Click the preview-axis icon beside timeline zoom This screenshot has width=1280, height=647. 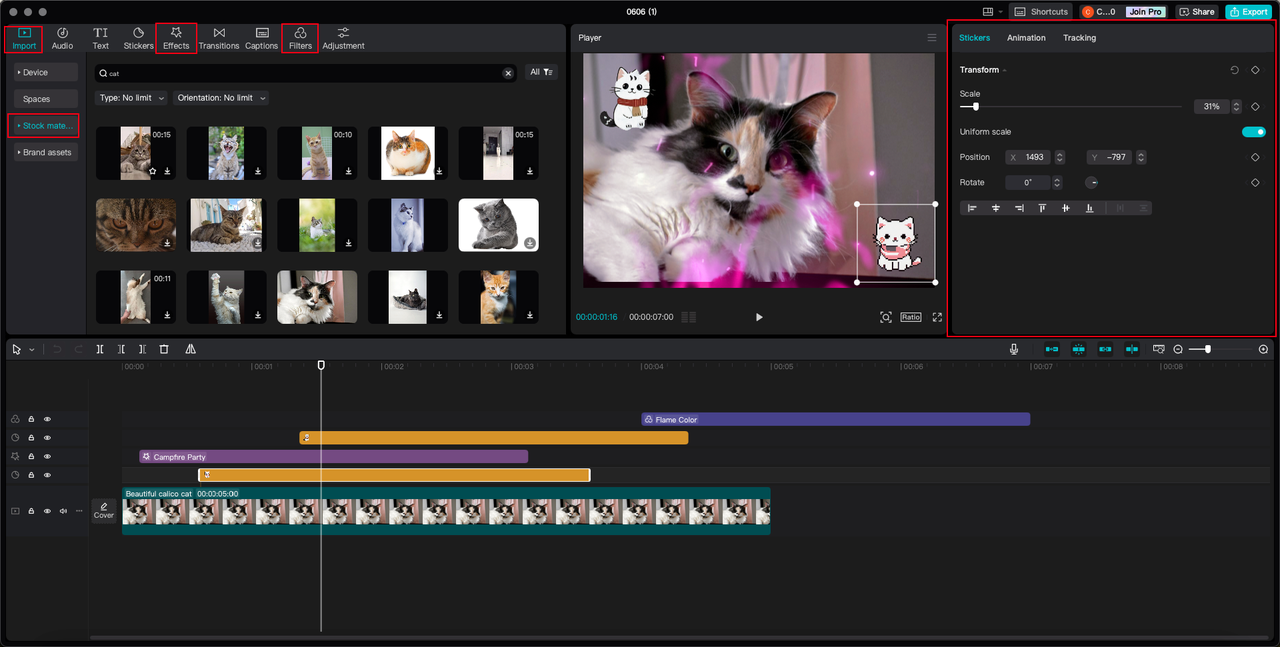coord(1158,349)
